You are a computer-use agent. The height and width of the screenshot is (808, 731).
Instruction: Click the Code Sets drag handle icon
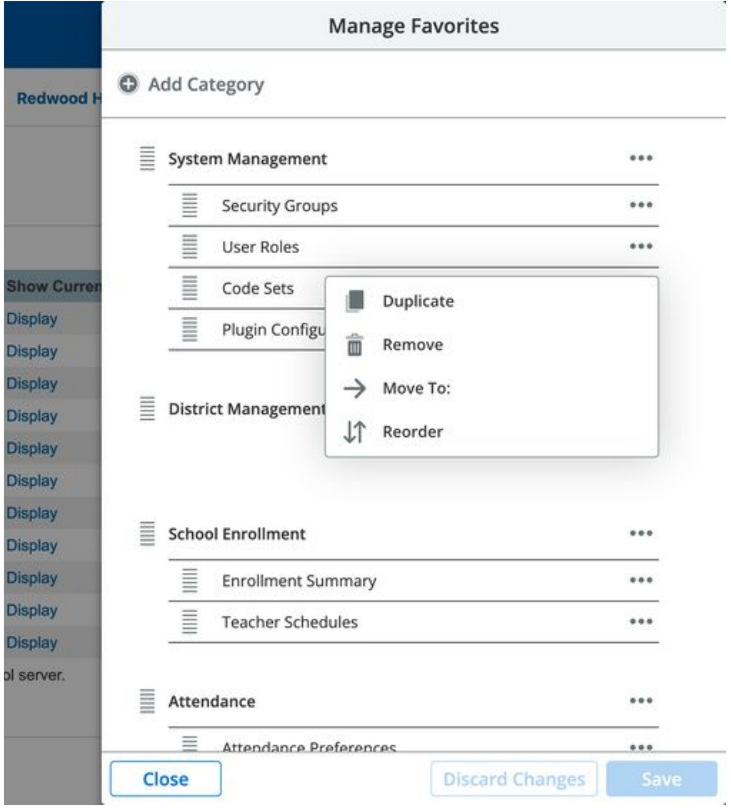click(191, 289)
